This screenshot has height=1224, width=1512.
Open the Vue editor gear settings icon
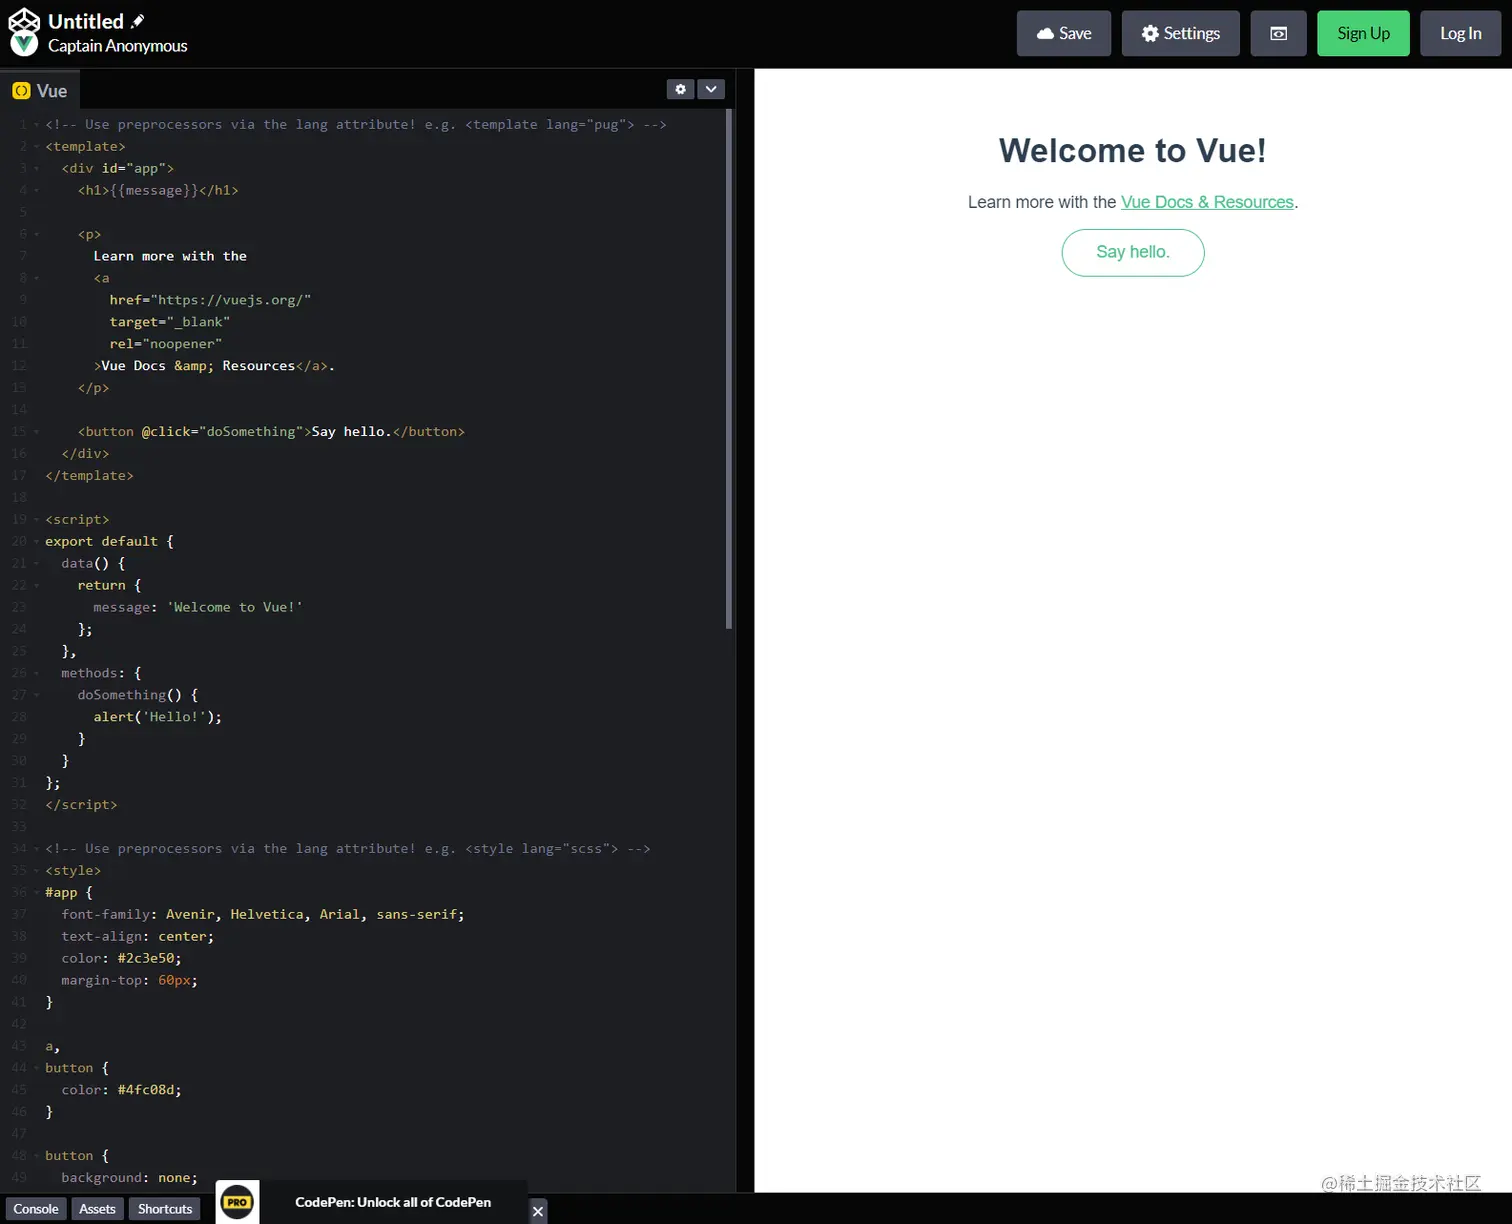pos(680,89)
